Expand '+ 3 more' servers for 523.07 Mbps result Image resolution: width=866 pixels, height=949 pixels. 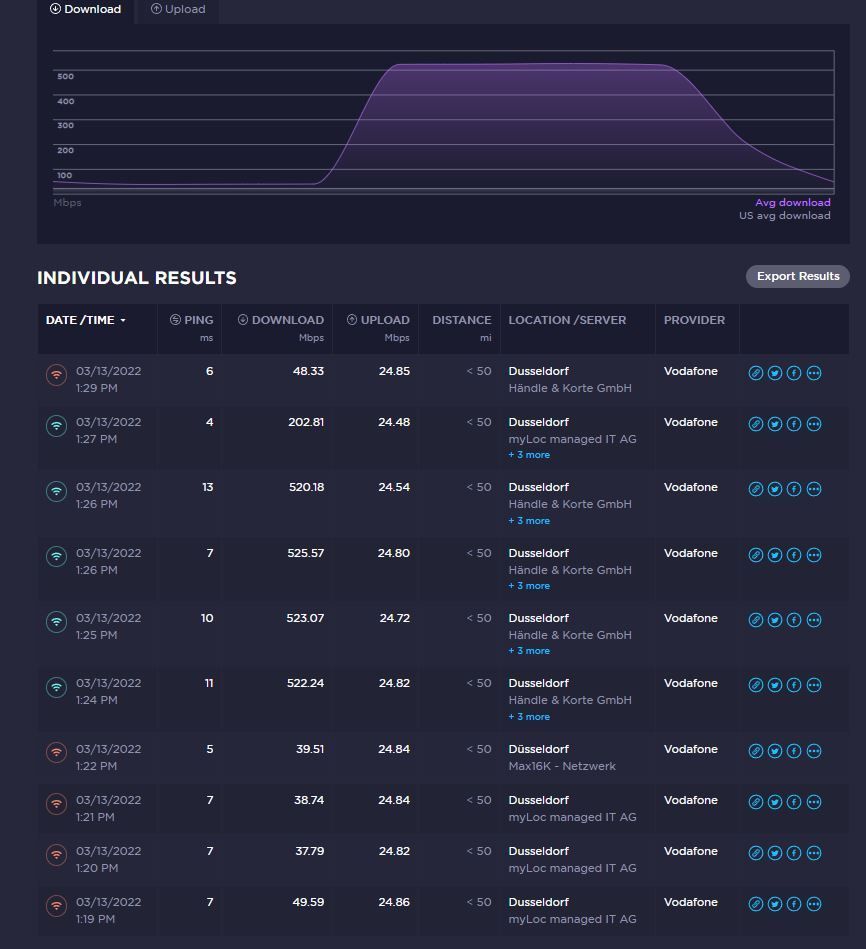pos(529,651)
